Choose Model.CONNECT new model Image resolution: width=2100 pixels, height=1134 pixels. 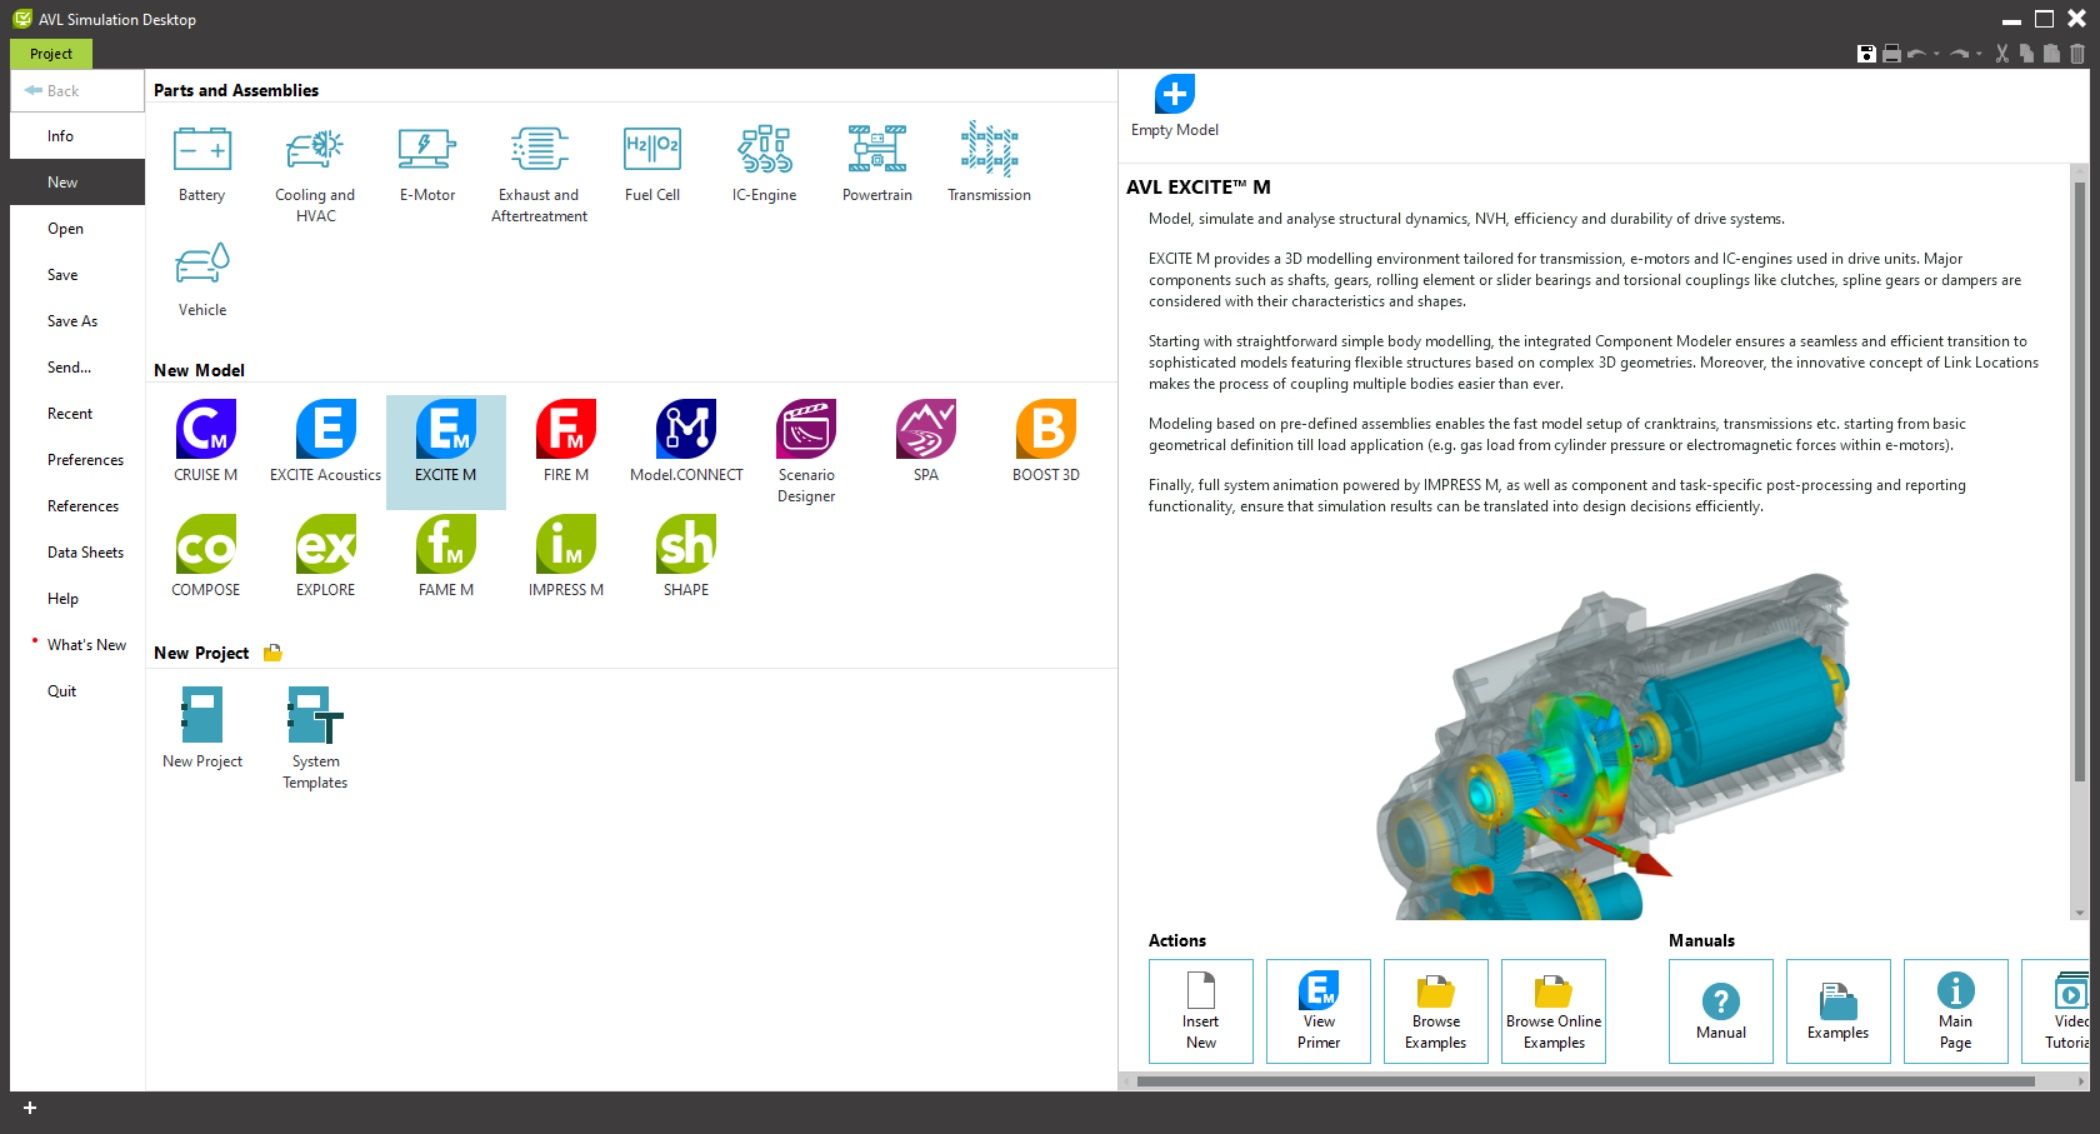(x=686, y=441)
